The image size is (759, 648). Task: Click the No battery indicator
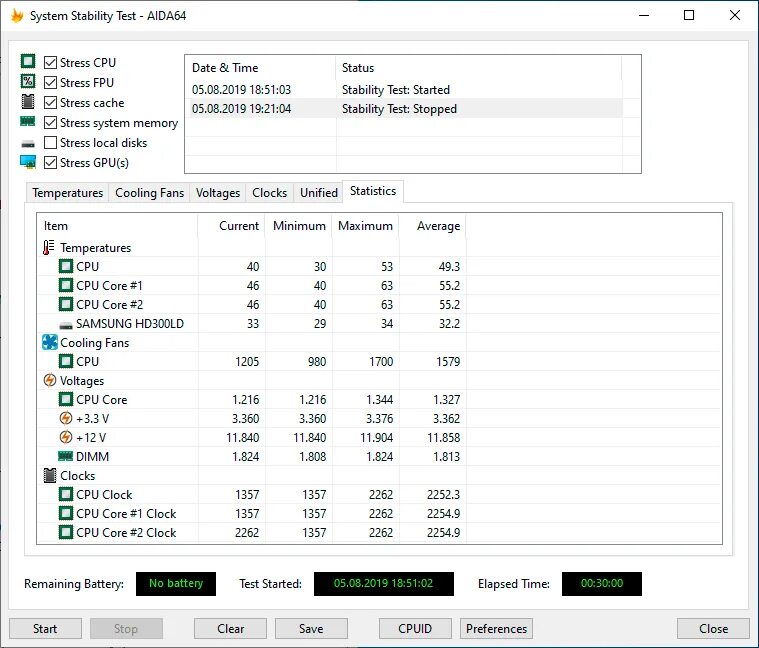coord(176,584)
